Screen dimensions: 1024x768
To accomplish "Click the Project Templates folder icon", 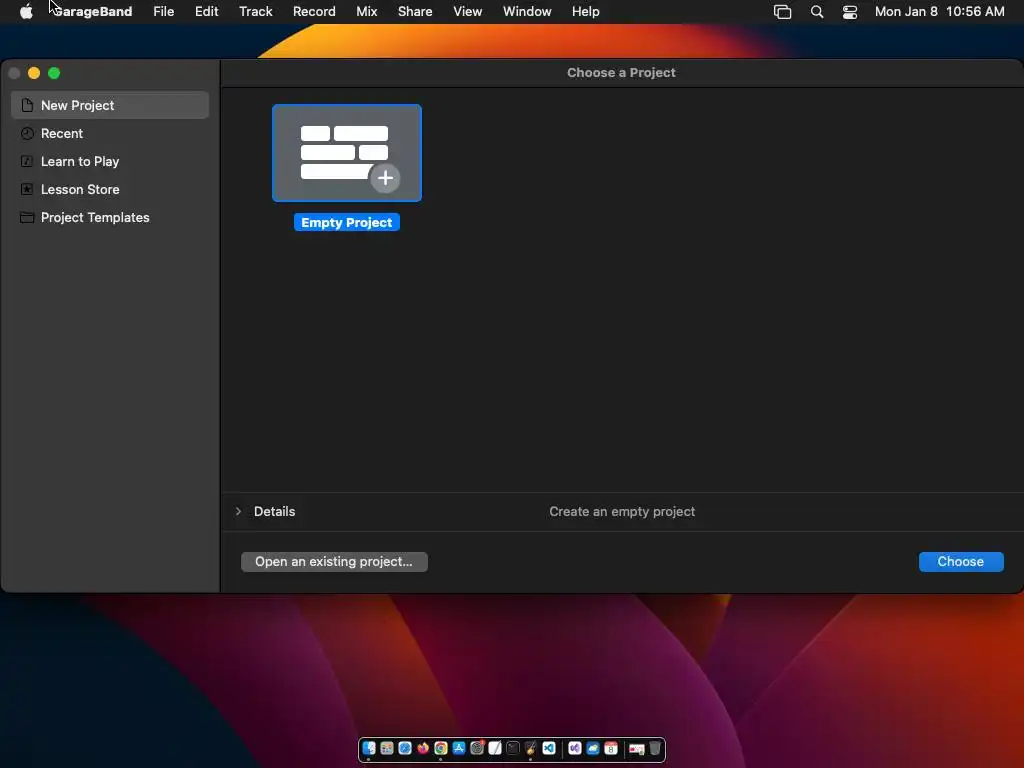I will tap(27, 217).
